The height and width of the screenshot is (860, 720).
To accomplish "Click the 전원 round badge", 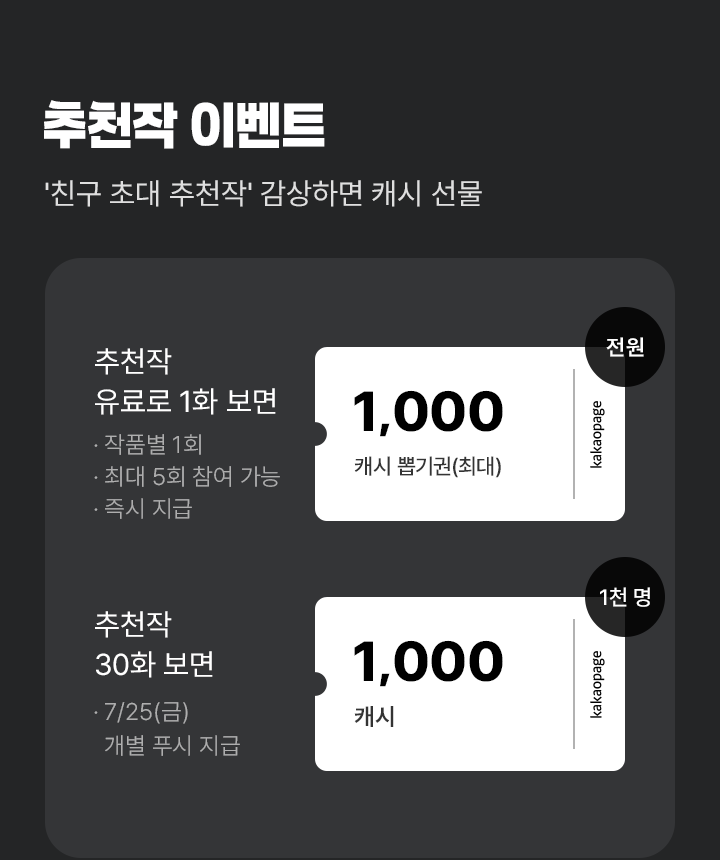I will [x=625, y=347].
